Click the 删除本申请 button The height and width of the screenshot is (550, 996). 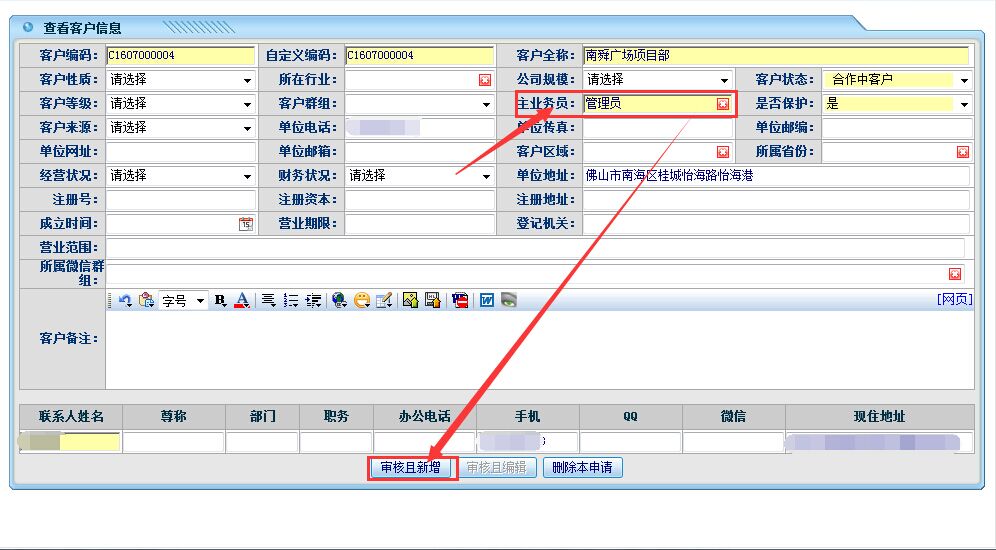582,468
